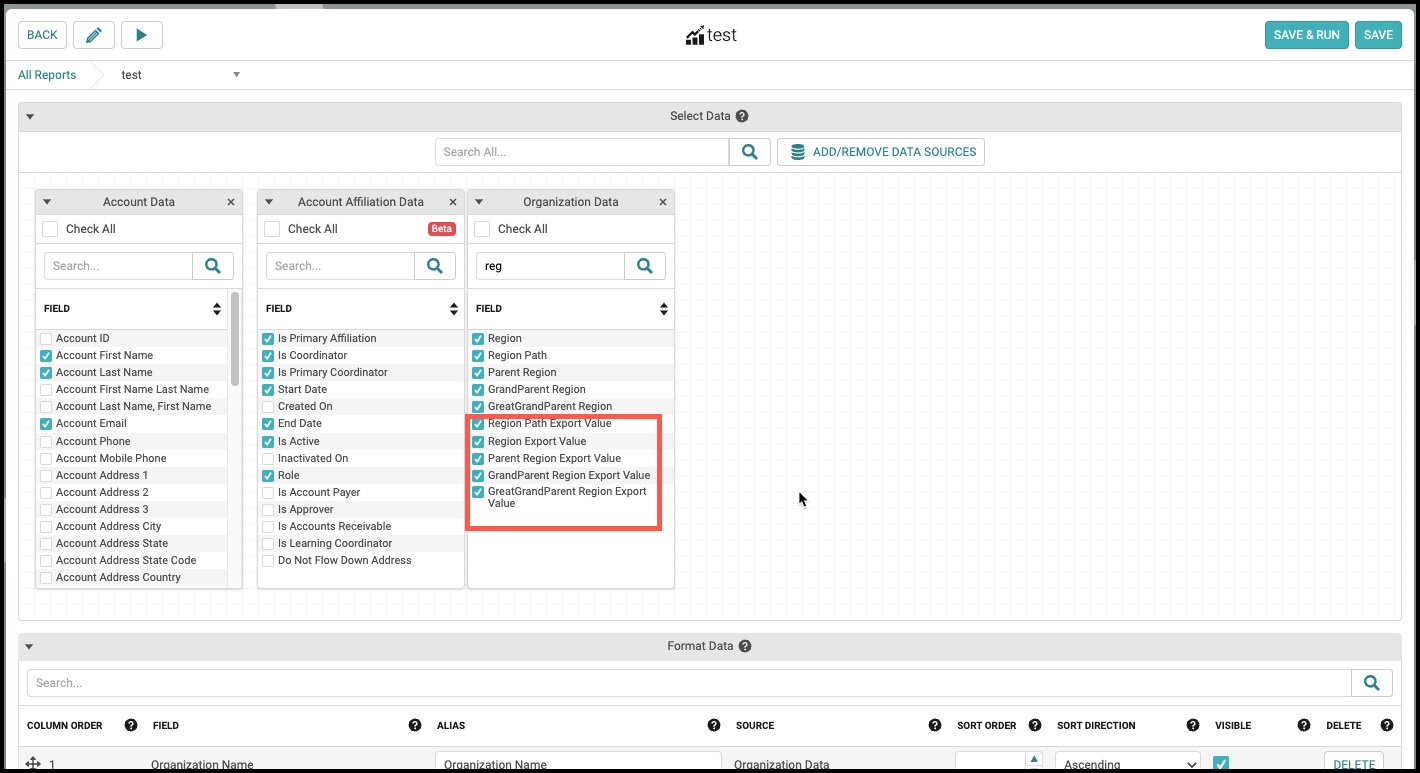Image resolution: width=1420 pixels, height=773 pixels.
Task: Click ADD/REMOVE DATA SOURCES button
Action: [x=881, y=152]
